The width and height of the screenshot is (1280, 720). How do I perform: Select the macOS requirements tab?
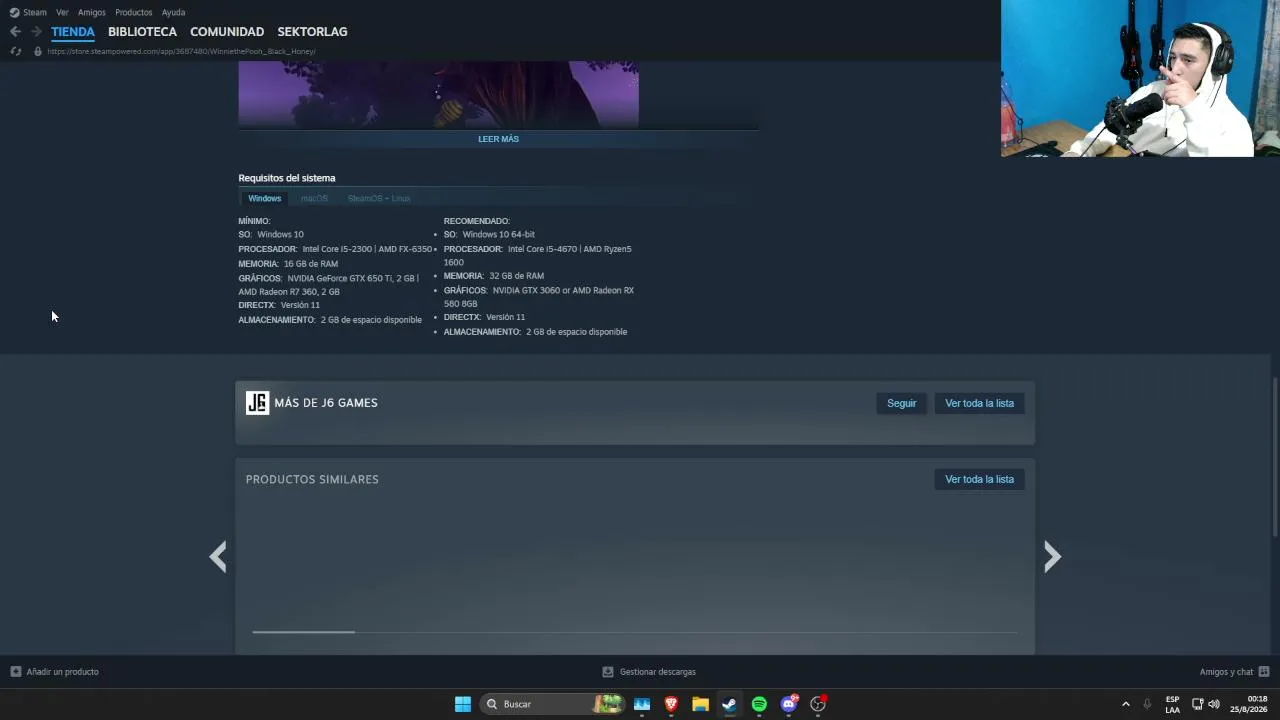[314, 198]
